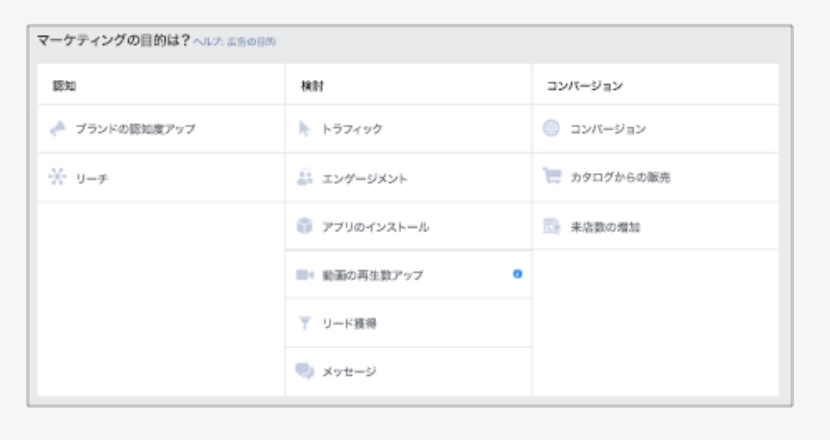This screenshot has width=830, height=440.
Task: Select the cursor icon beside トラフィック
Action: (305, 129)
